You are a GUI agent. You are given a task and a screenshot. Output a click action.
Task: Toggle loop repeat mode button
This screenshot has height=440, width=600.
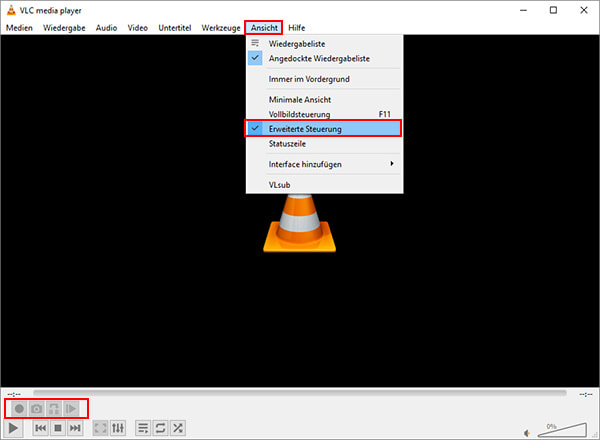pyautogui.click(x=160, y=428)
